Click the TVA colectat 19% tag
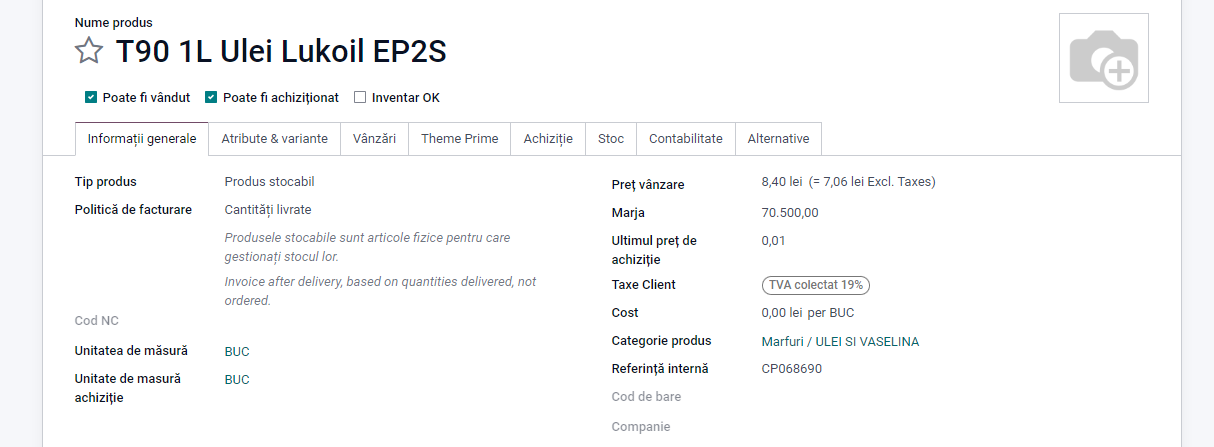The image size is (1214, 447). coord(815,285)
